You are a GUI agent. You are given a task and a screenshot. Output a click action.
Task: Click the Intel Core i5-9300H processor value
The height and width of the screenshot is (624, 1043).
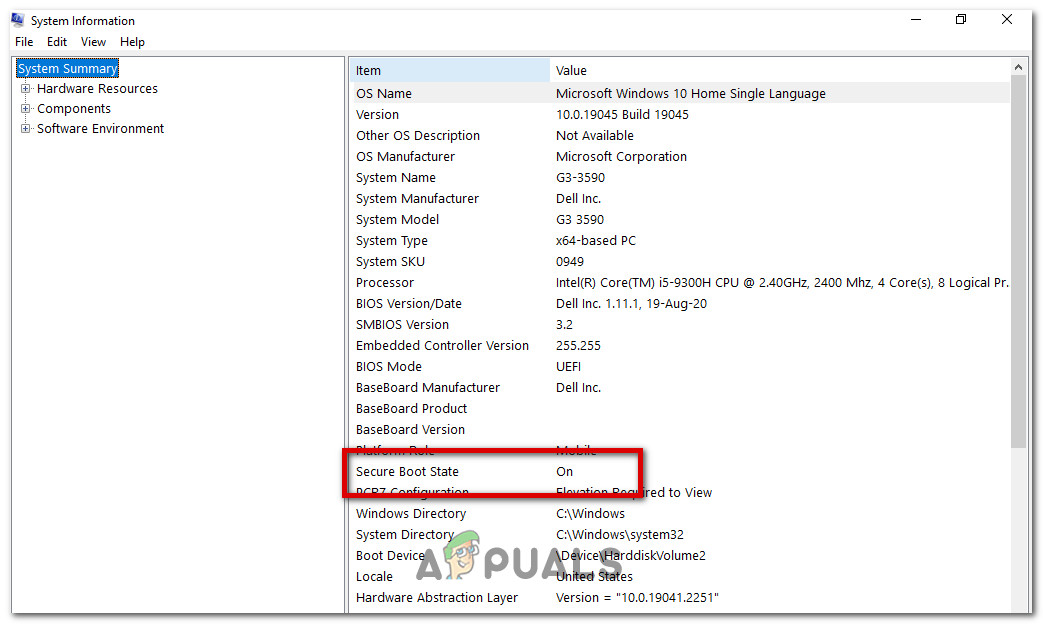click(x=782, y=283)
